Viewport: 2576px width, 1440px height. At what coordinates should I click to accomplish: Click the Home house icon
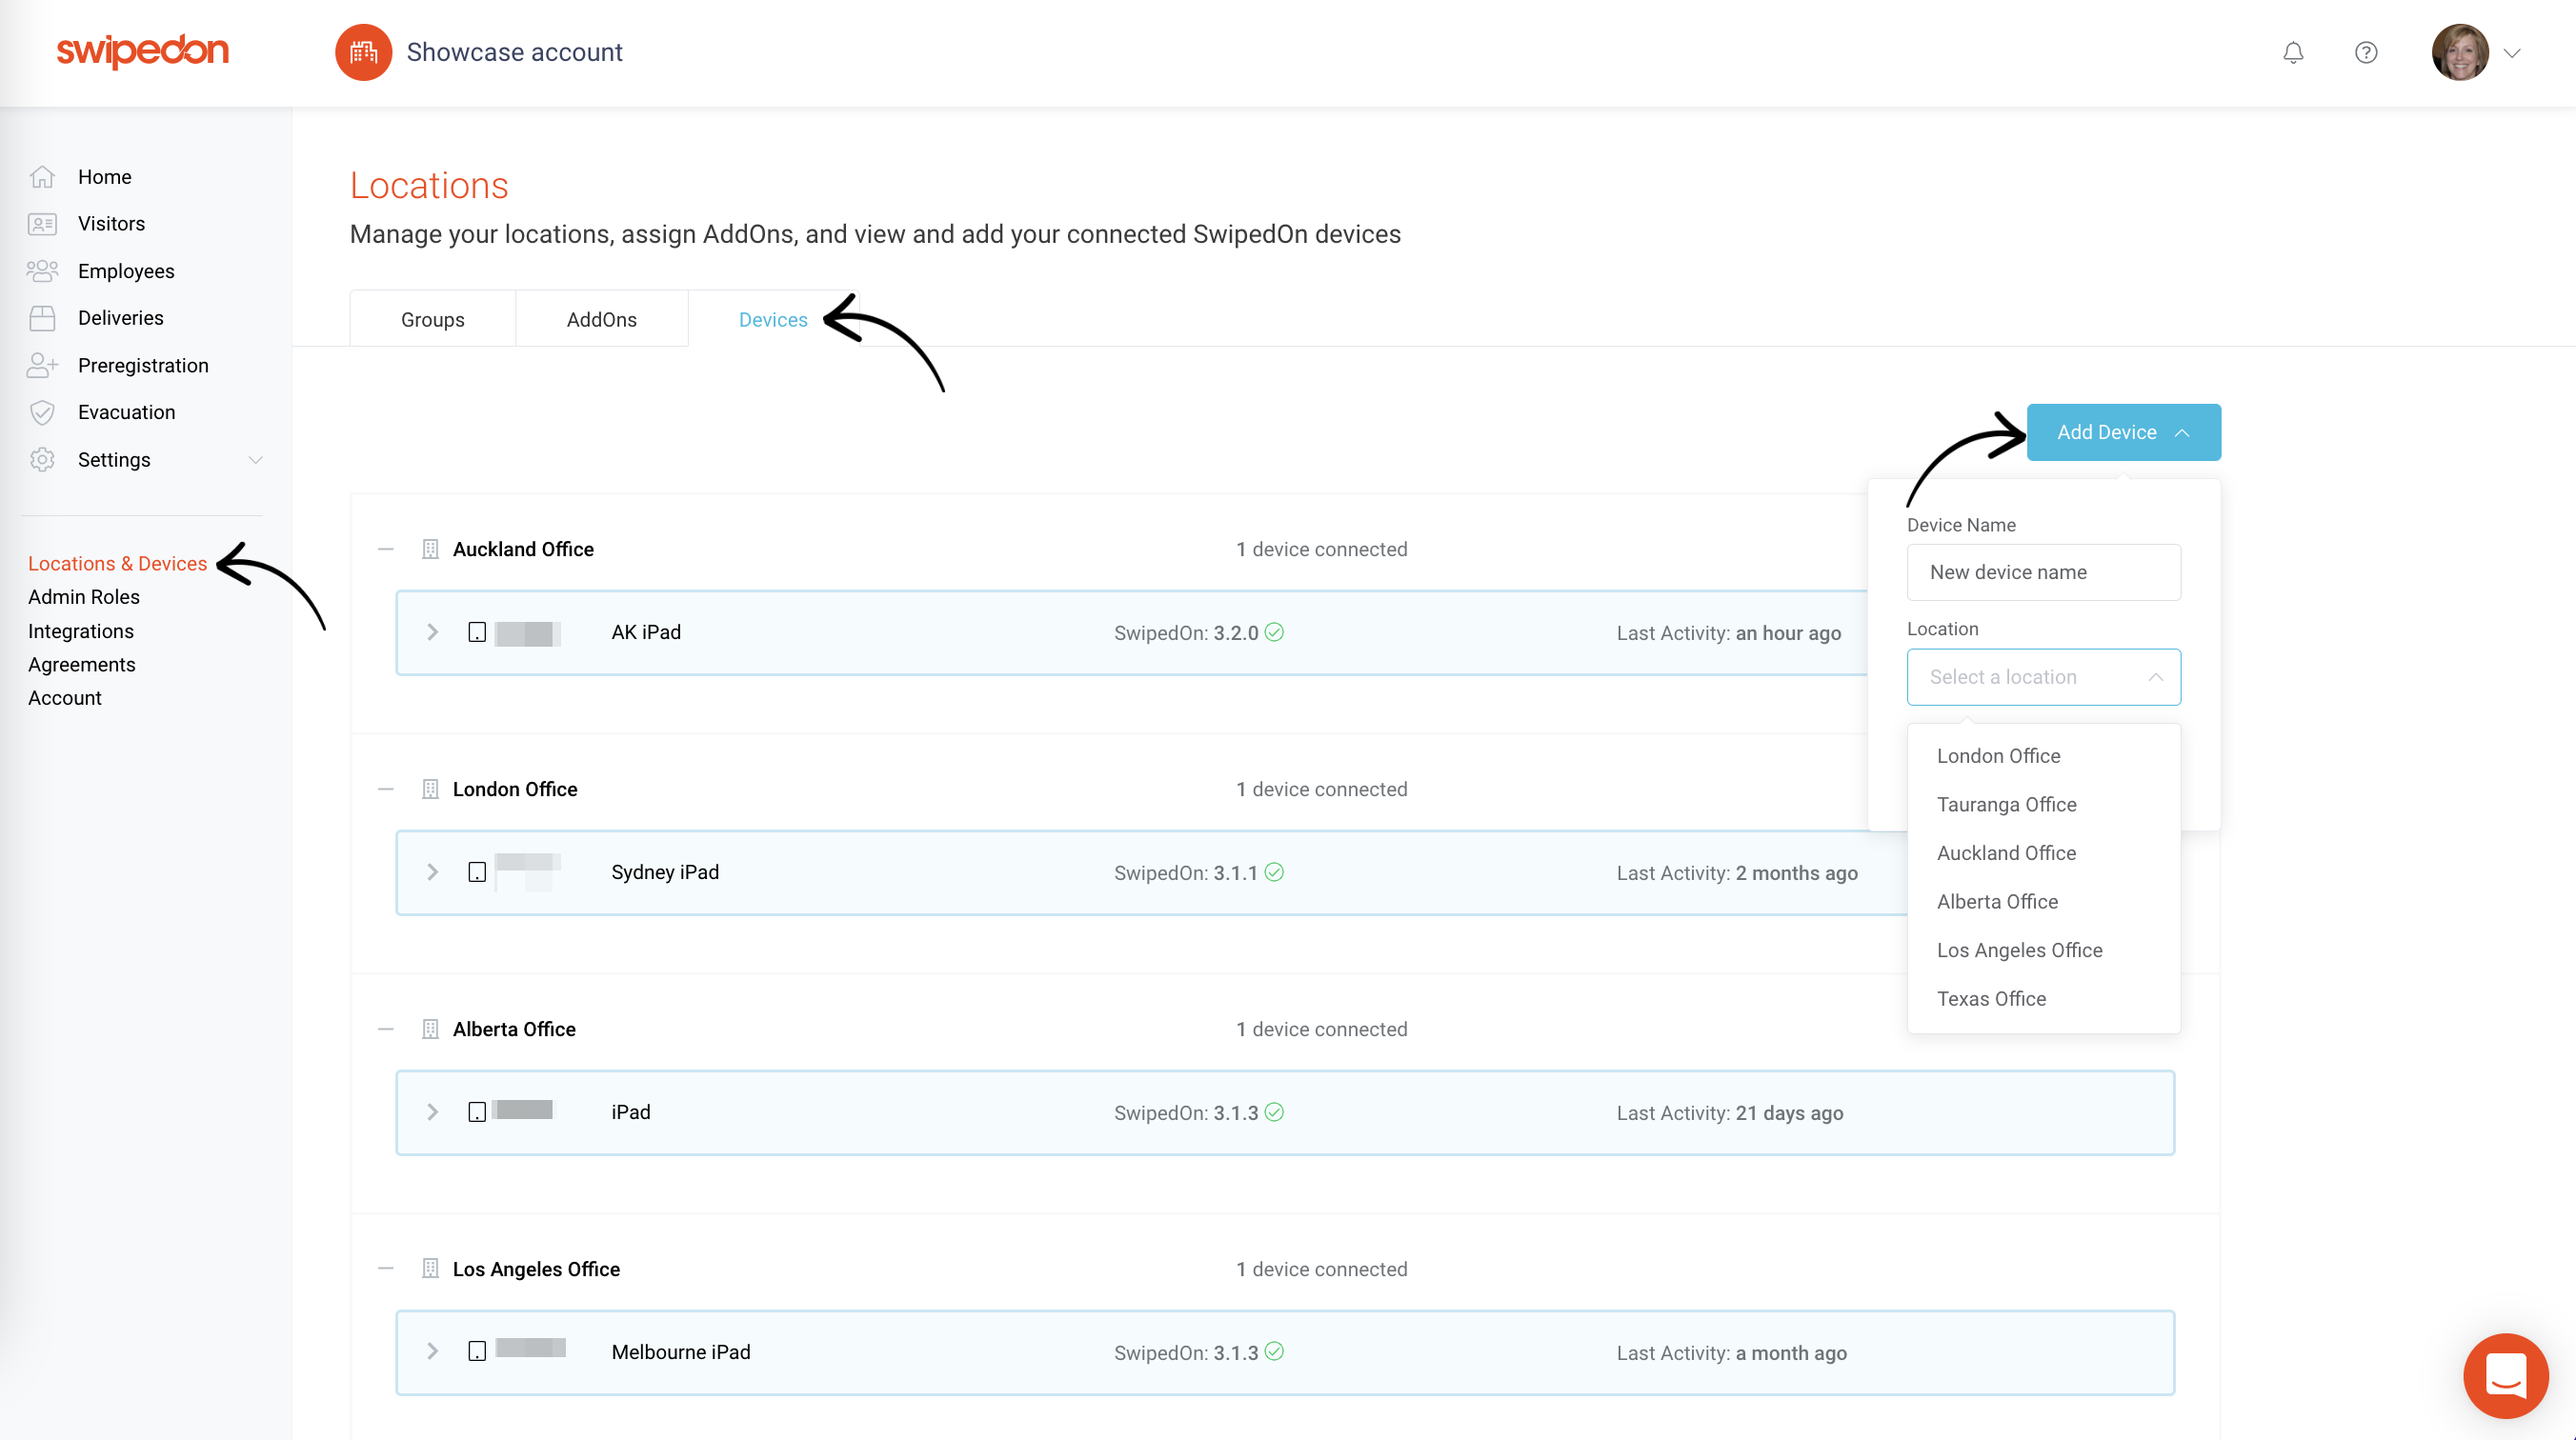42,177
